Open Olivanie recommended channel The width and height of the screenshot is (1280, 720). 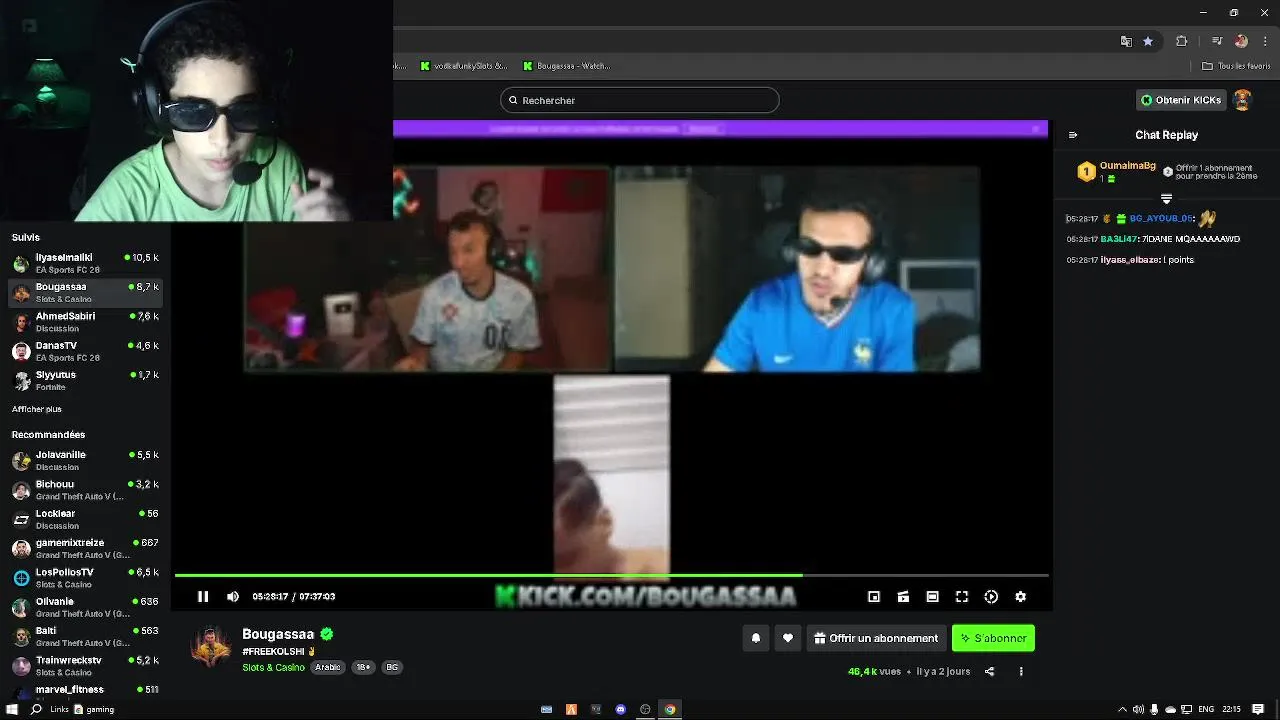(x=85, y=607)
